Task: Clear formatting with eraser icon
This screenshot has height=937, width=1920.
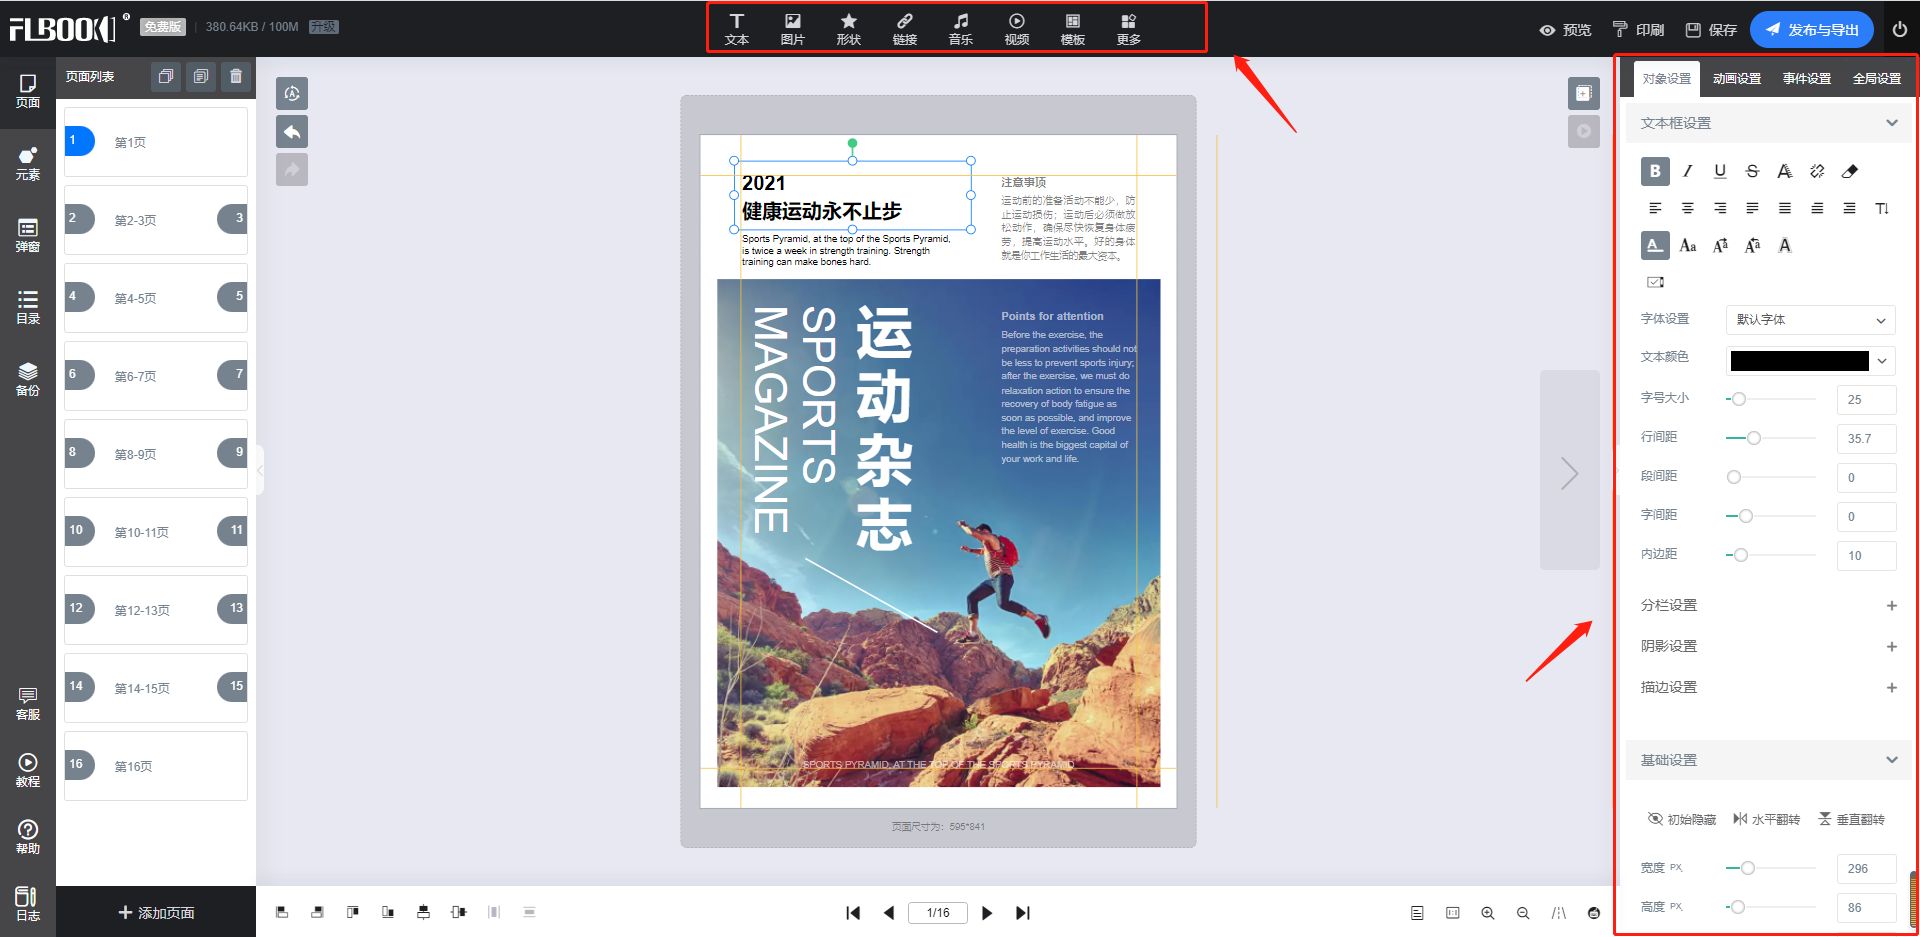Action: (x=1850, y=171)
